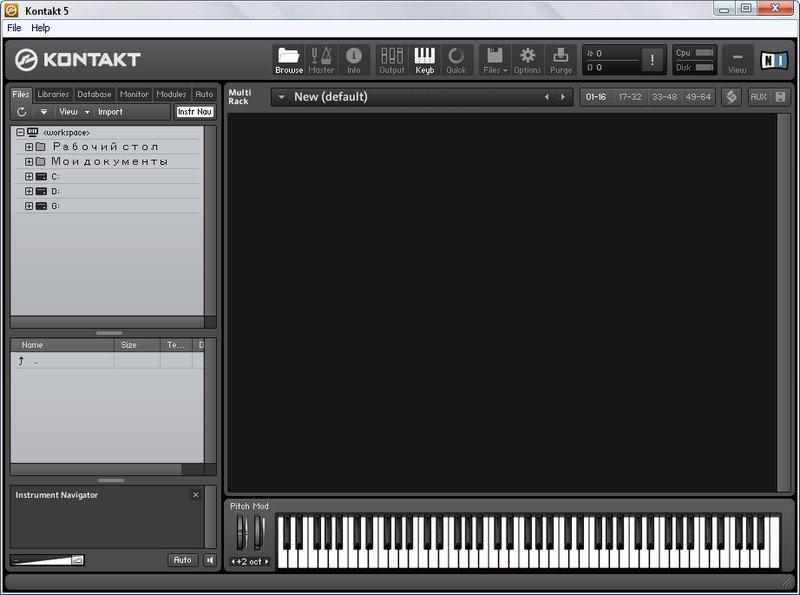The width and height of the screenshot is (800, 595).
Task: Open the Options gear icon
Action: coord(527,59)
